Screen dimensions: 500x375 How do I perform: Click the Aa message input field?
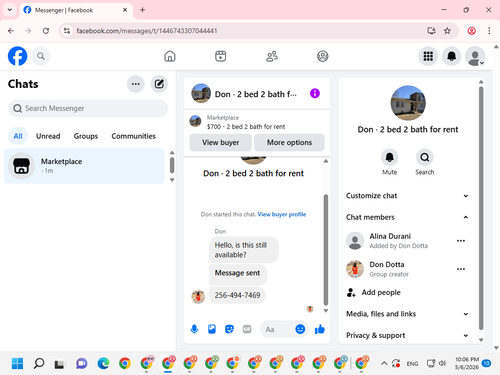(x=277, y=329)
